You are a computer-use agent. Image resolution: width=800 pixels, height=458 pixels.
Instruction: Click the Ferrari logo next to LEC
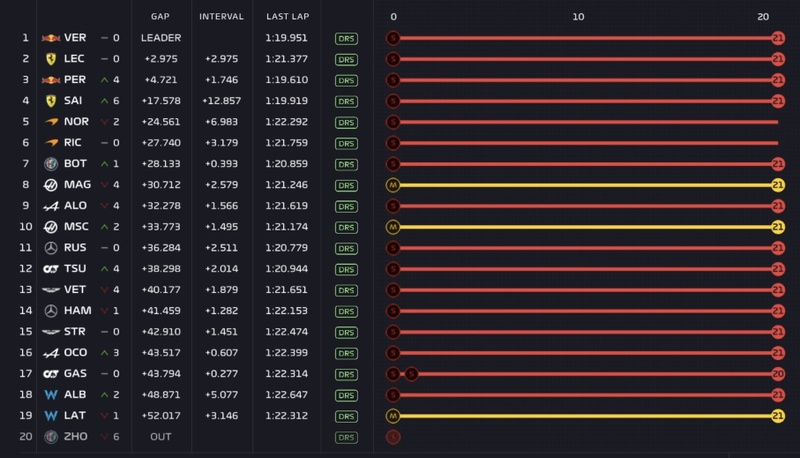[51, 59]
